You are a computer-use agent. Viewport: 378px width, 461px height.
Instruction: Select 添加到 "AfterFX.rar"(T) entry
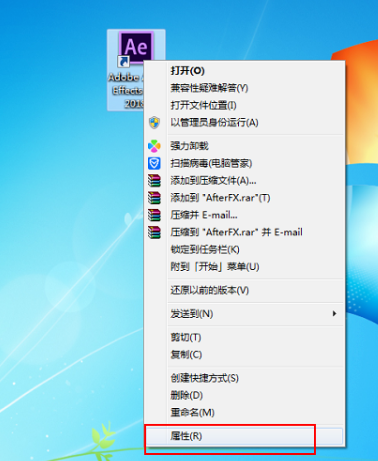[x=244, y=198]
